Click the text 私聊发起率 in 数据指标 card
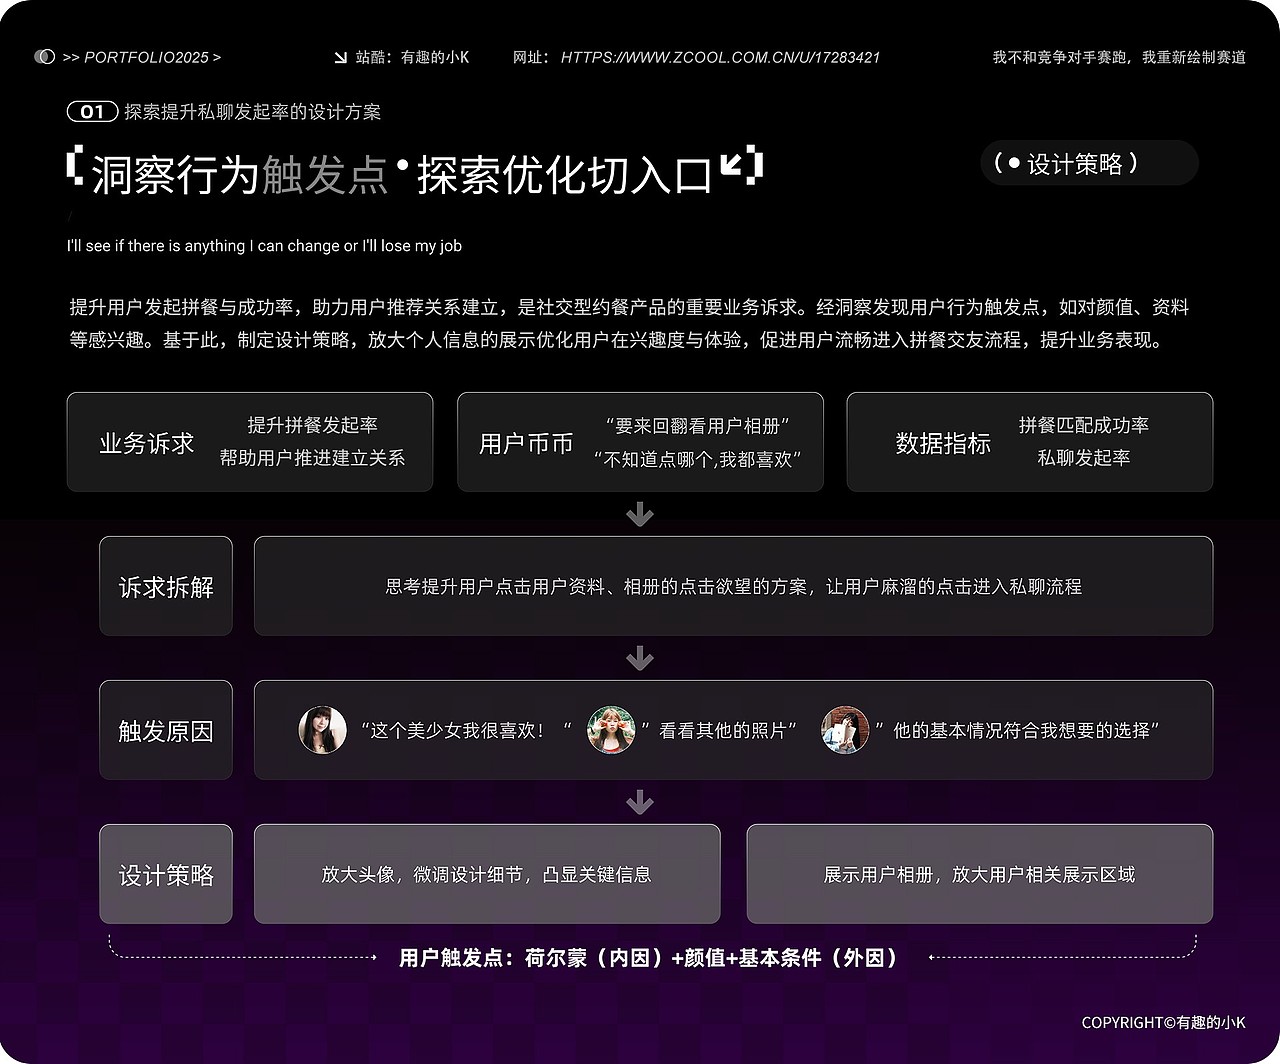The height and width of the screenshot is (1064, 1280). click(x=1084, y=458)
